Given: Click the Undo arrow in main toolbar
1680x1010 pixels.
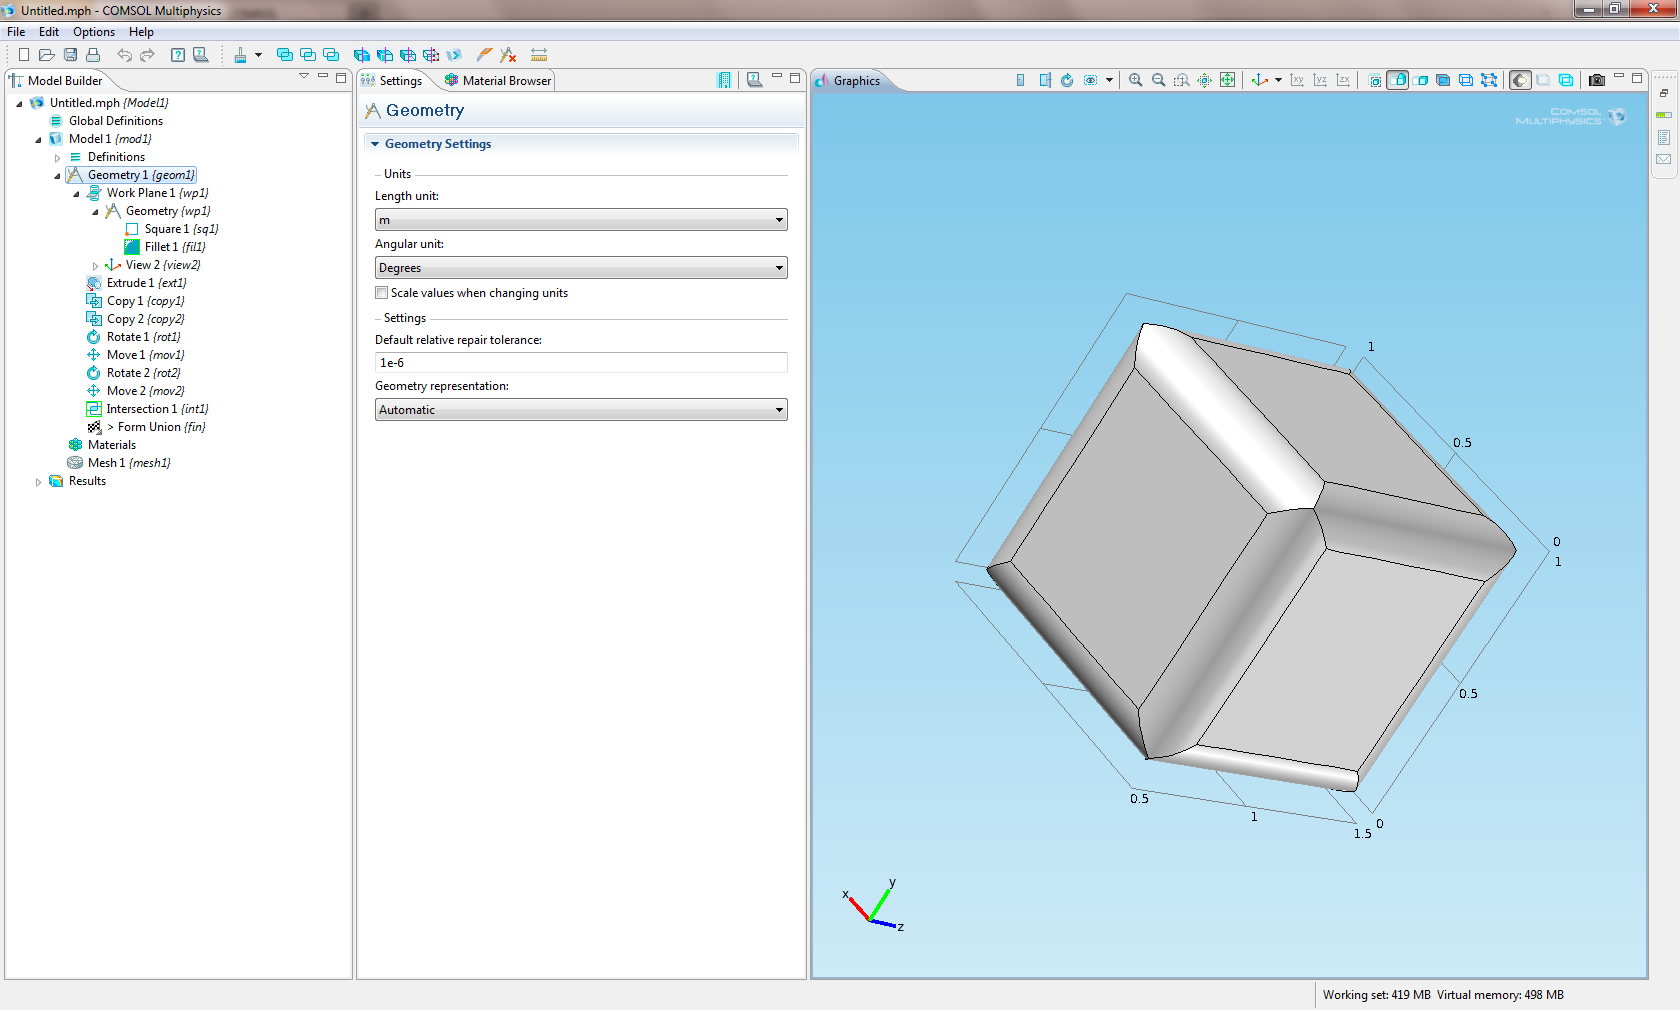Looking at the screenshot, I should tap(124, 55).
